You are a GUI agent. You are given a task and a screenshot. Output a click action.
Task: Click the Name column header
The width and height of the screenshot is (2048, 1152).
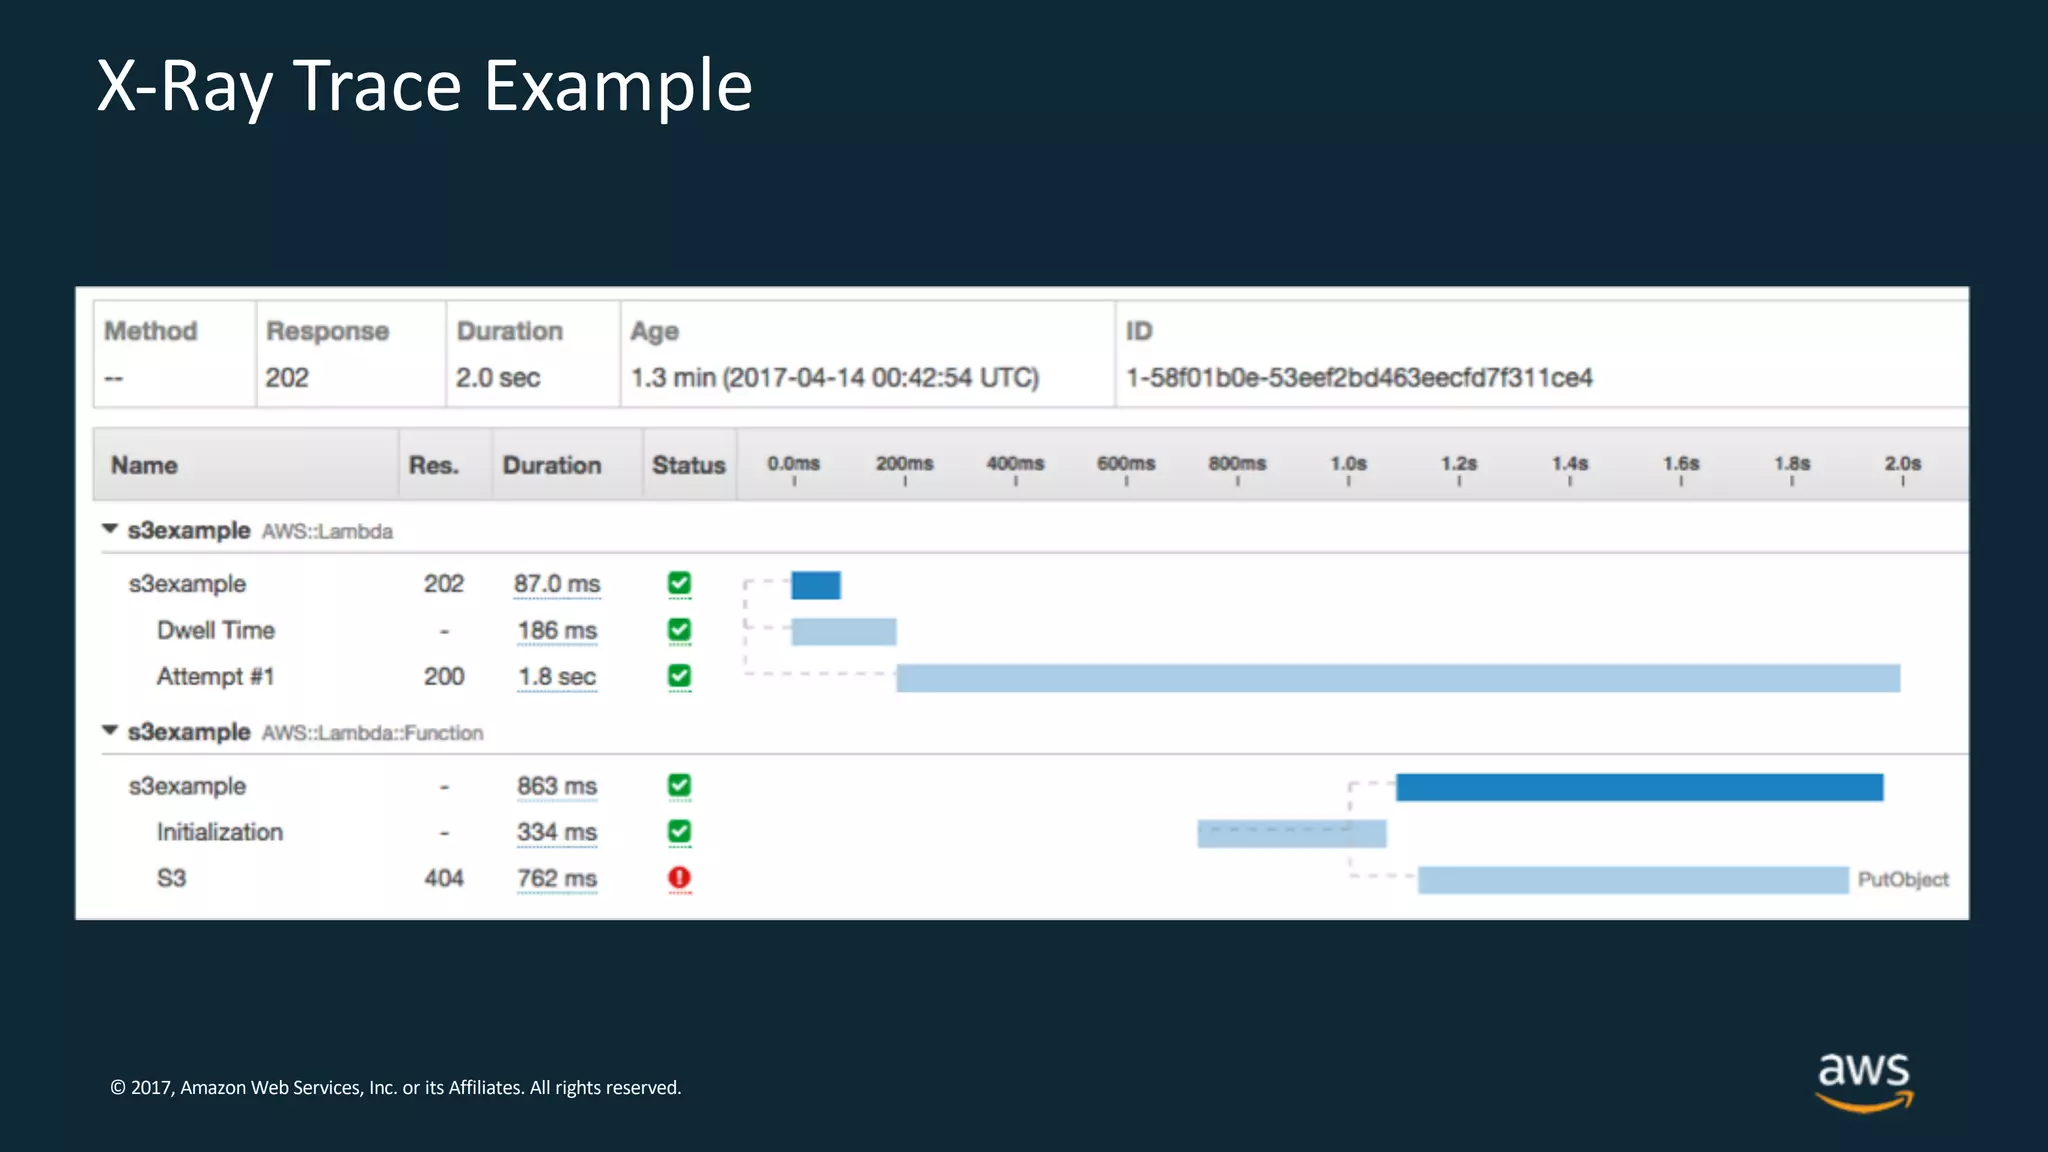[x=144, y=465]
